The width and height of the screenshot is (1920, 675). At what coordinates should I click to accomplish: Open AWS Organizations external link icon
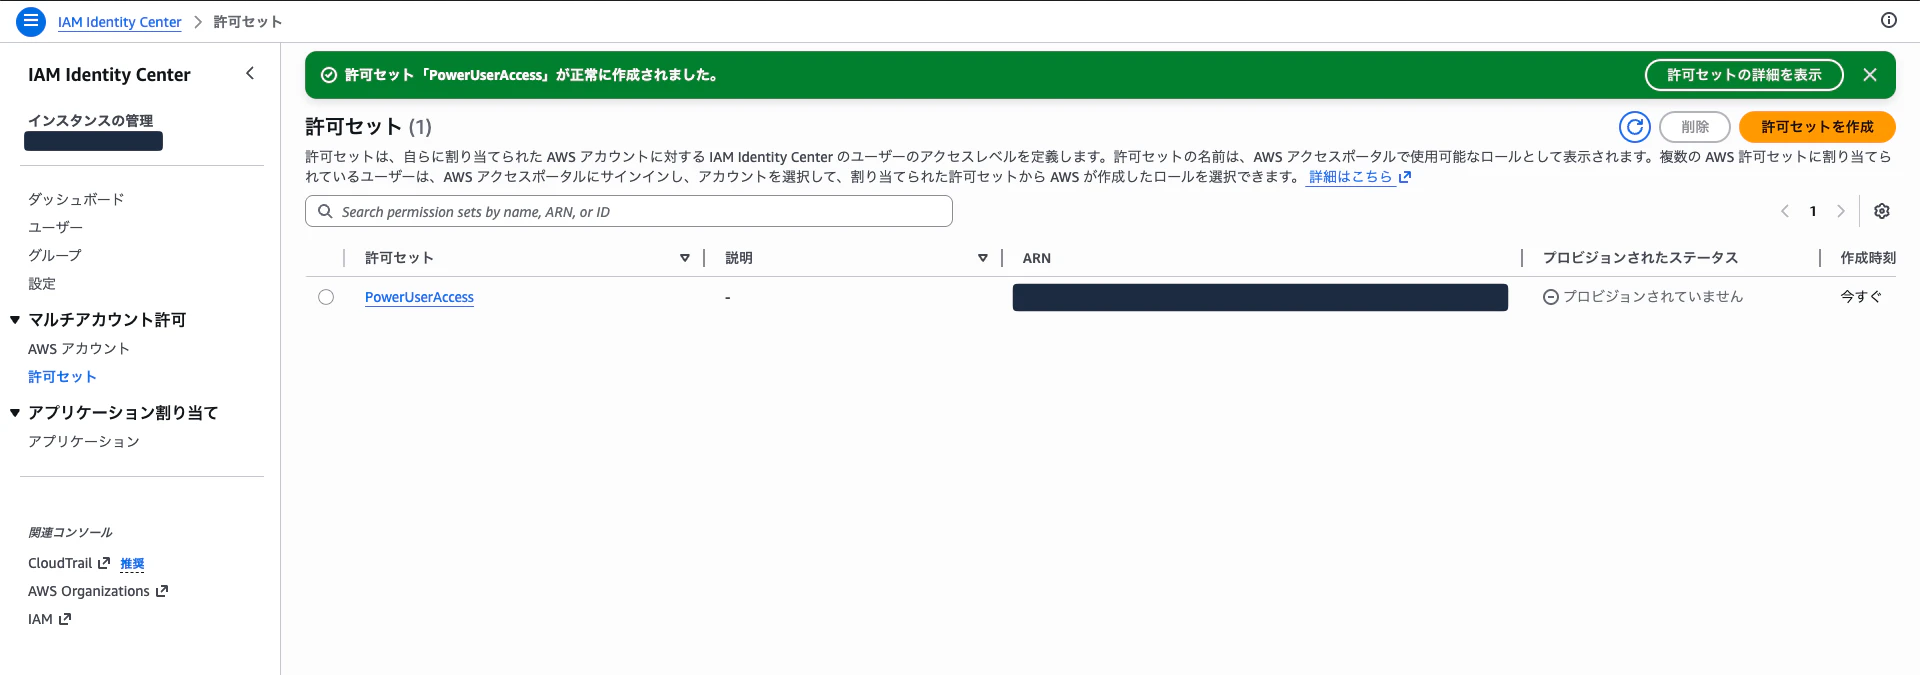(162, 591)
